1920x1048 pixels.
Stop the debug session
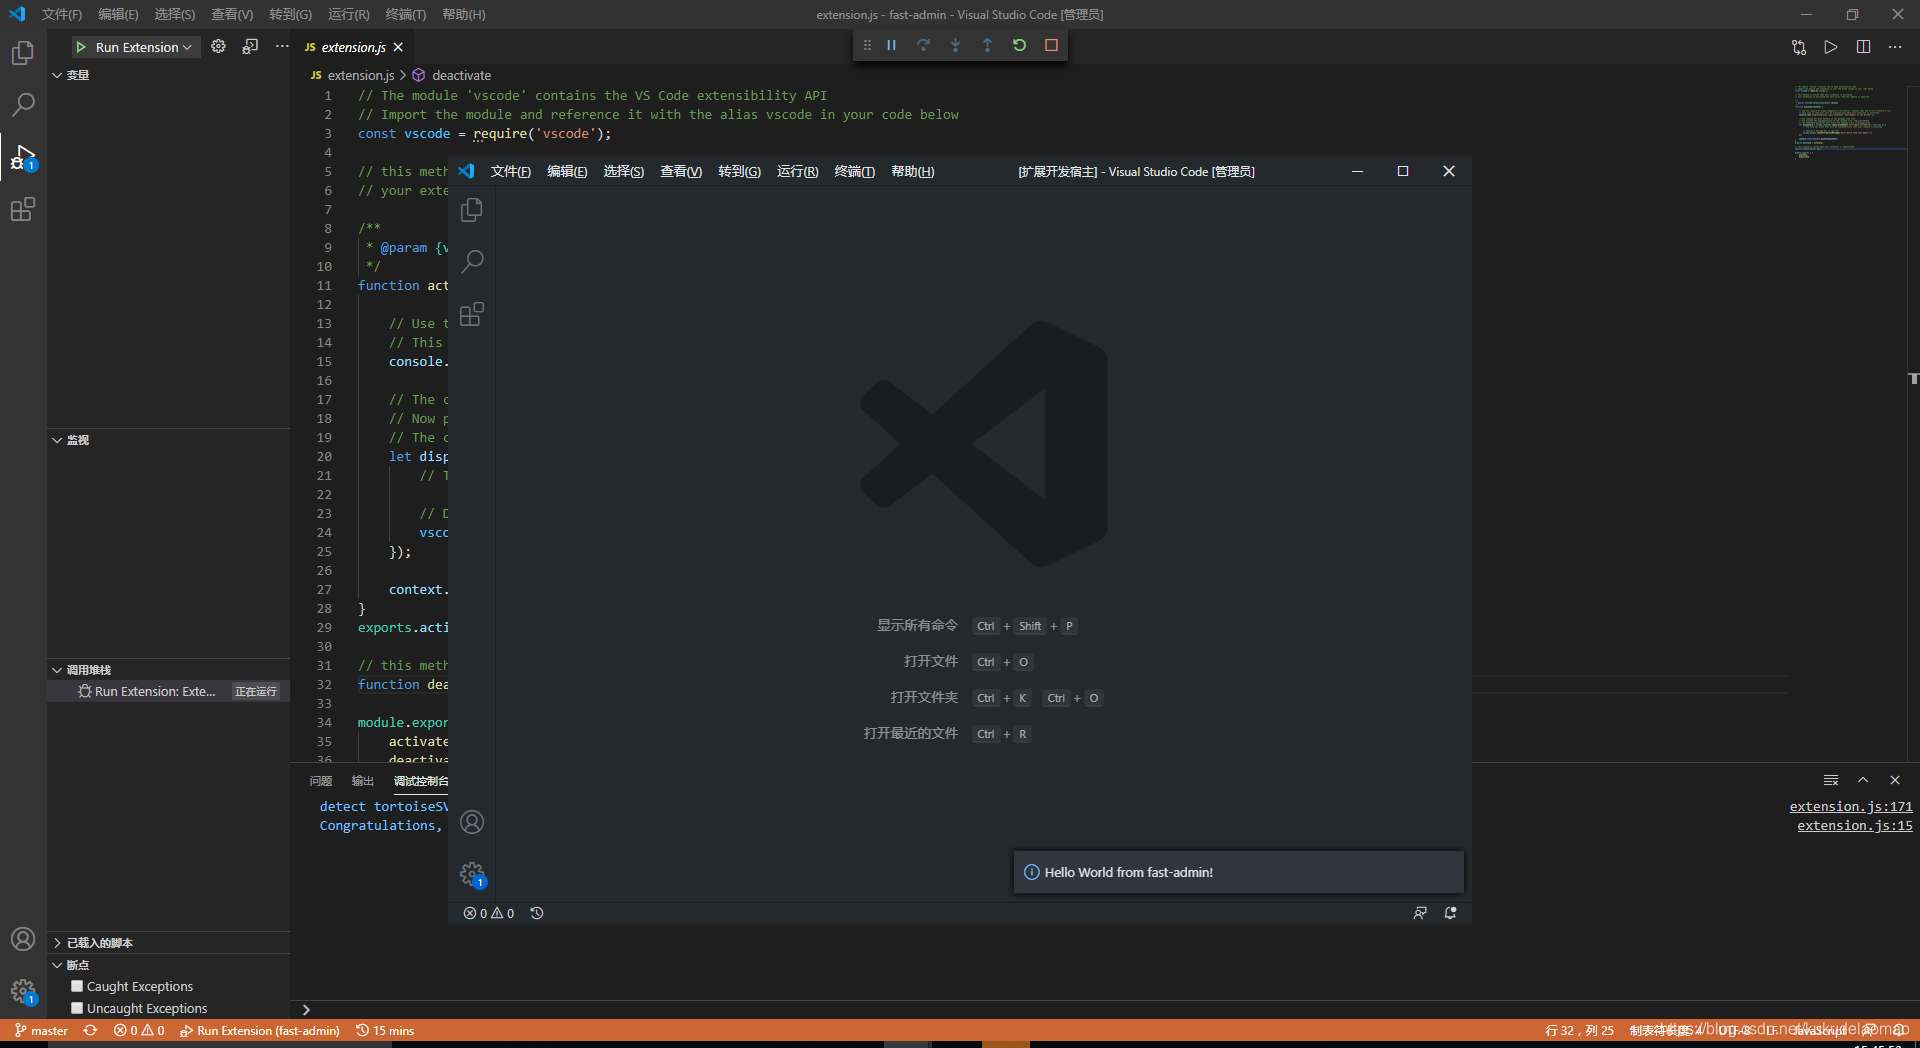point(1051,45)
